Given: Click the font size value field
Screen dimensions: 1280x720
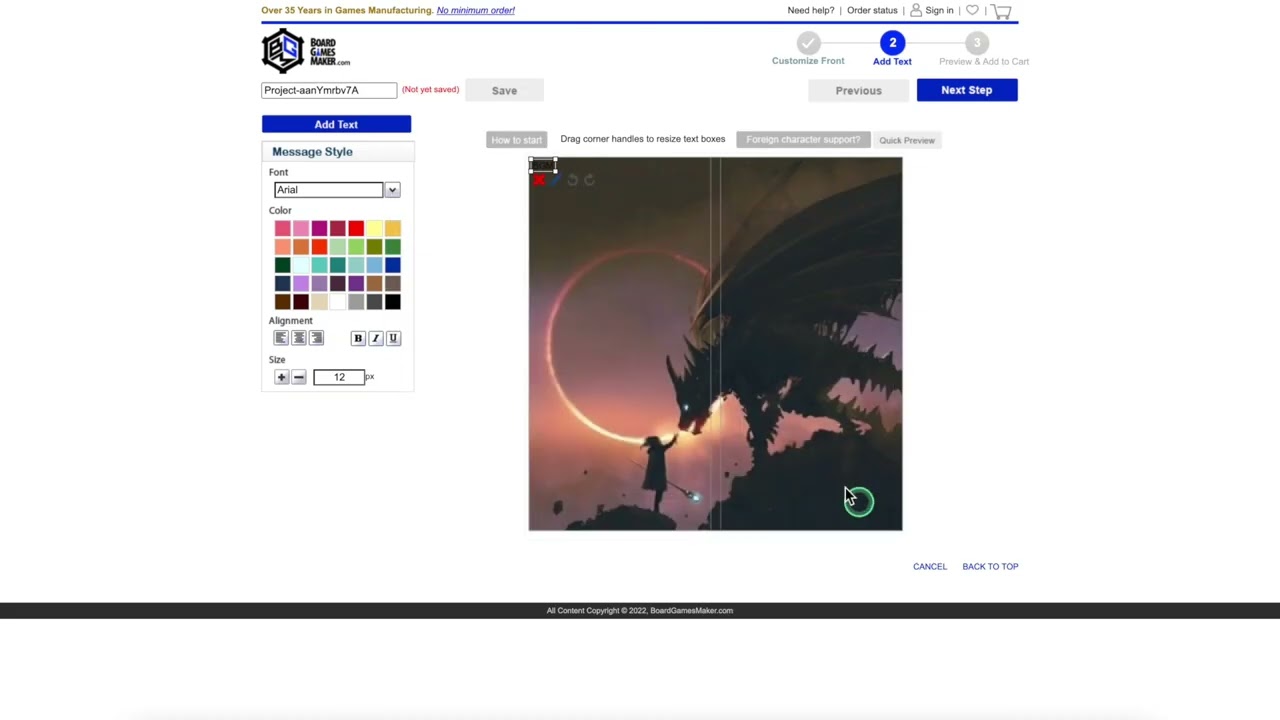Looking at the screenshot, I should [339, 377].
